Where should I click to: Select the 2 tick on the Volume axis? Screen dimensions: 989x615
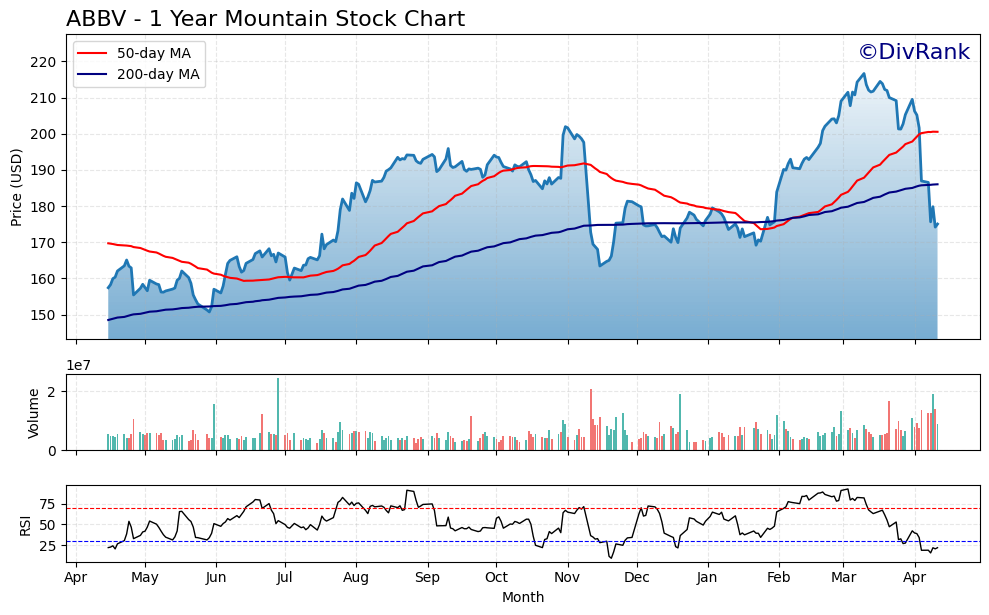(x=52, y=392)
